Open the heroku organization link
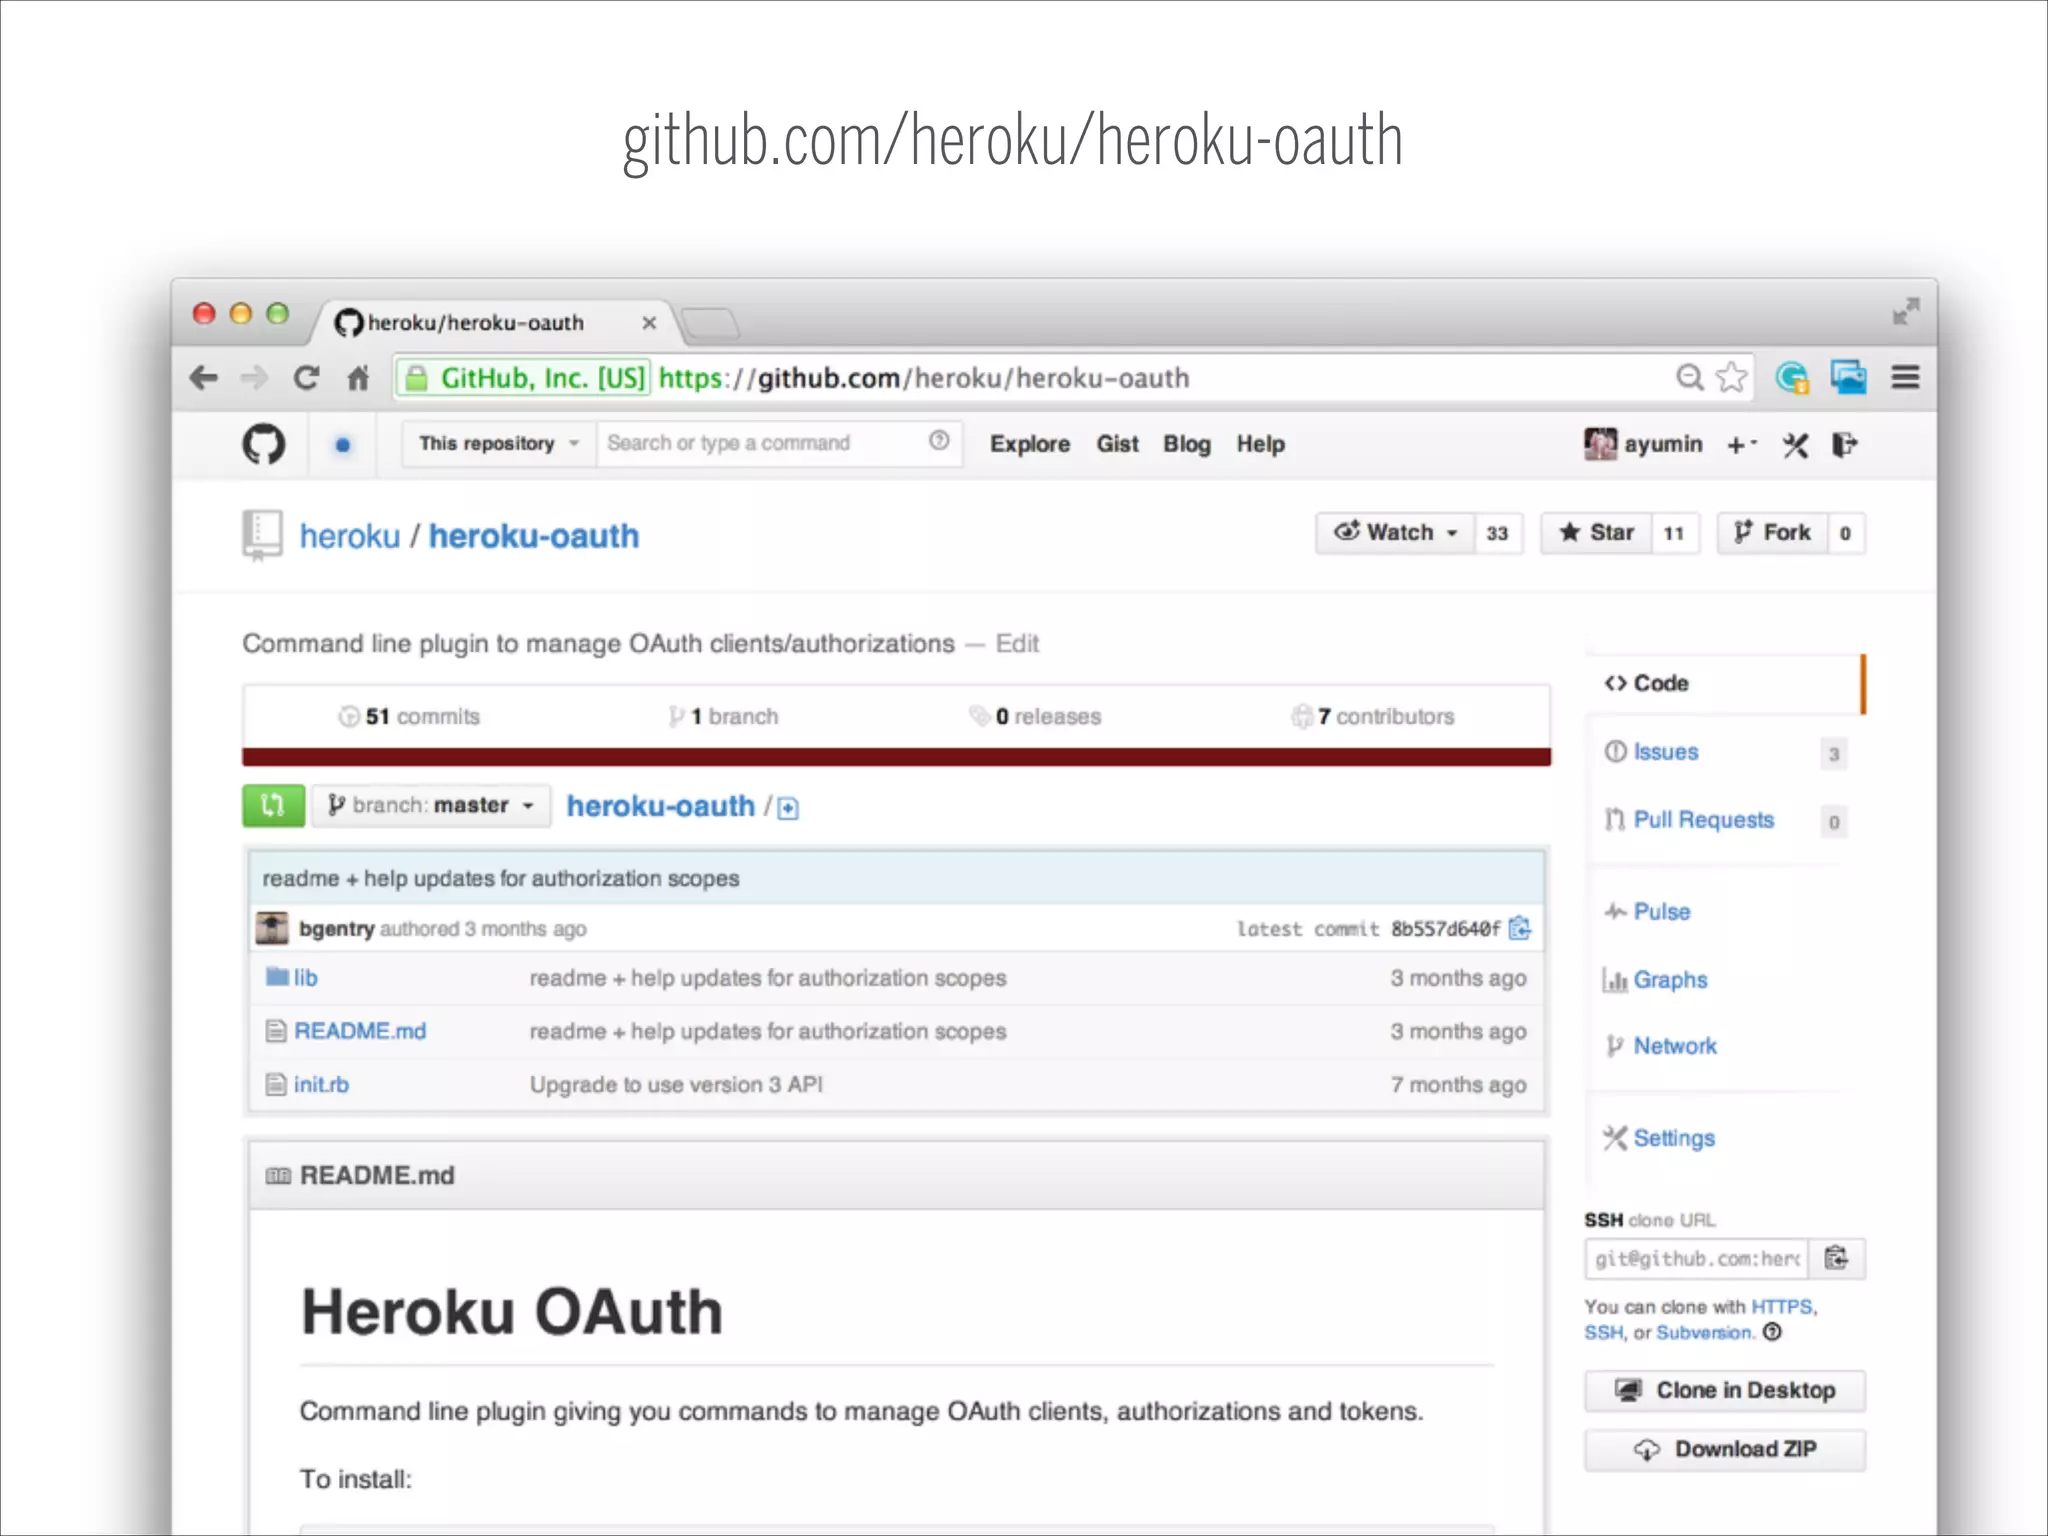This screenshot has height=1536, width=2048. point(350,536)
